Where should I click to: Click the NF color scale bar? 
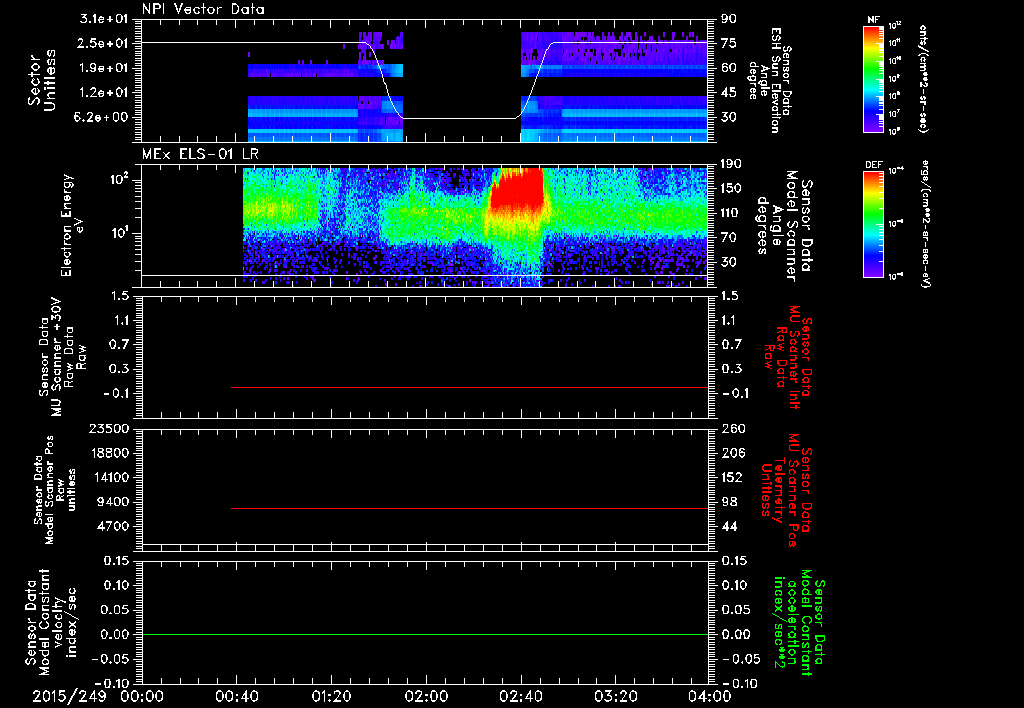click(x=873, y=78)
